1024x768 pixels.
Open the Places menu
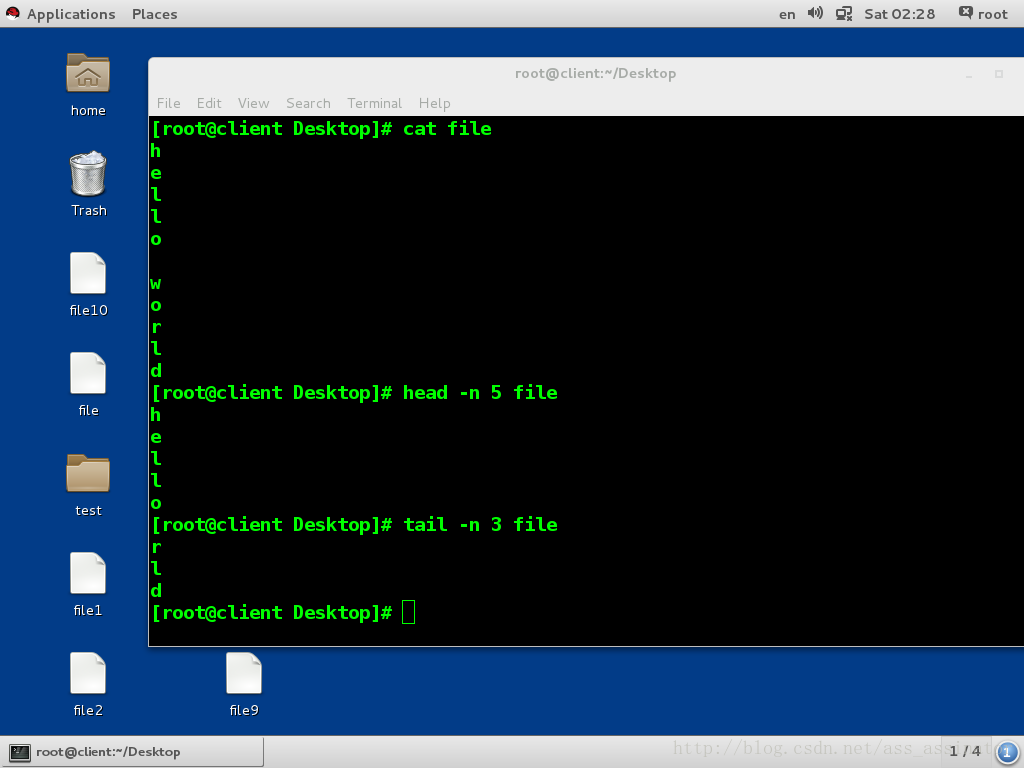155,14
